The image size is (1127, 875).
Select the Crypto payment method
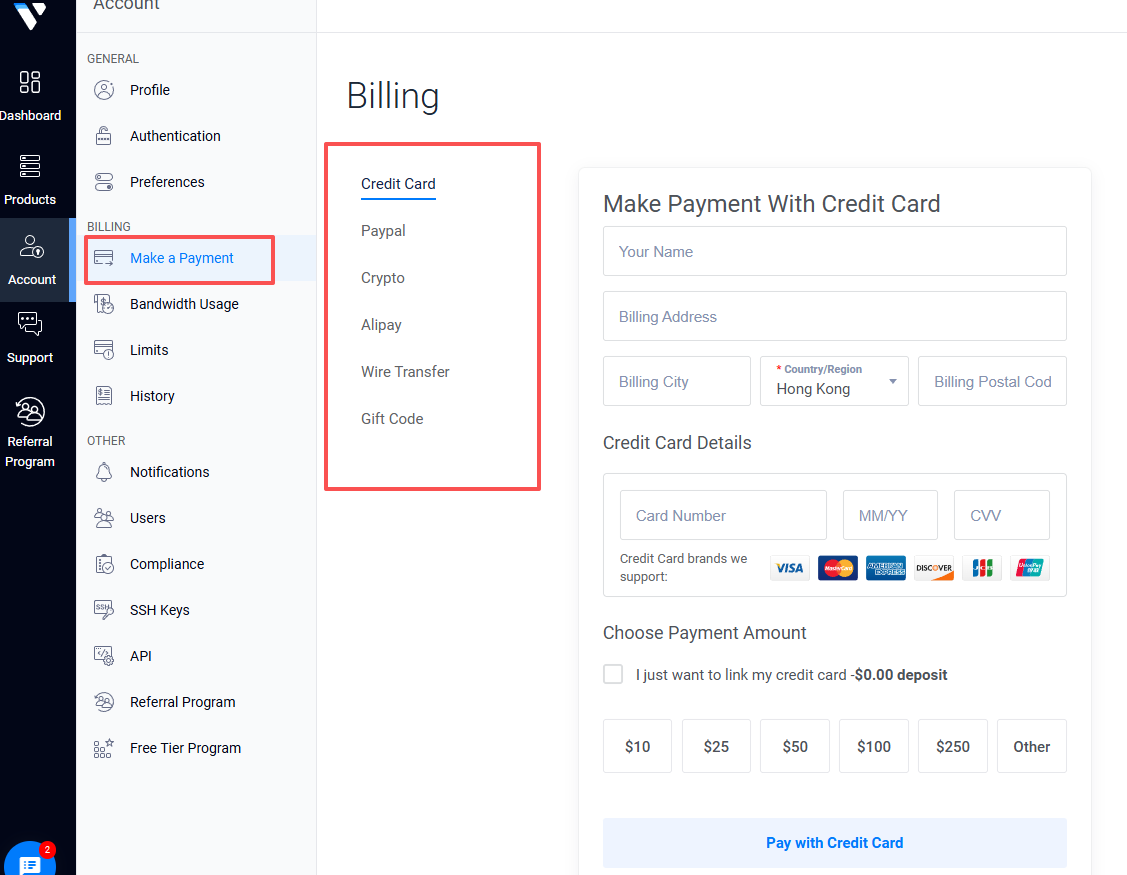click(383, 278)
